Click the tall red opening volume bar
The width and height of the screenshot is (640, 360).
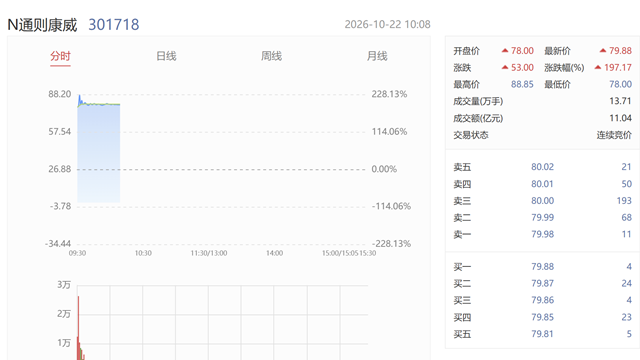pyautogui.click(x=78, y=328)
